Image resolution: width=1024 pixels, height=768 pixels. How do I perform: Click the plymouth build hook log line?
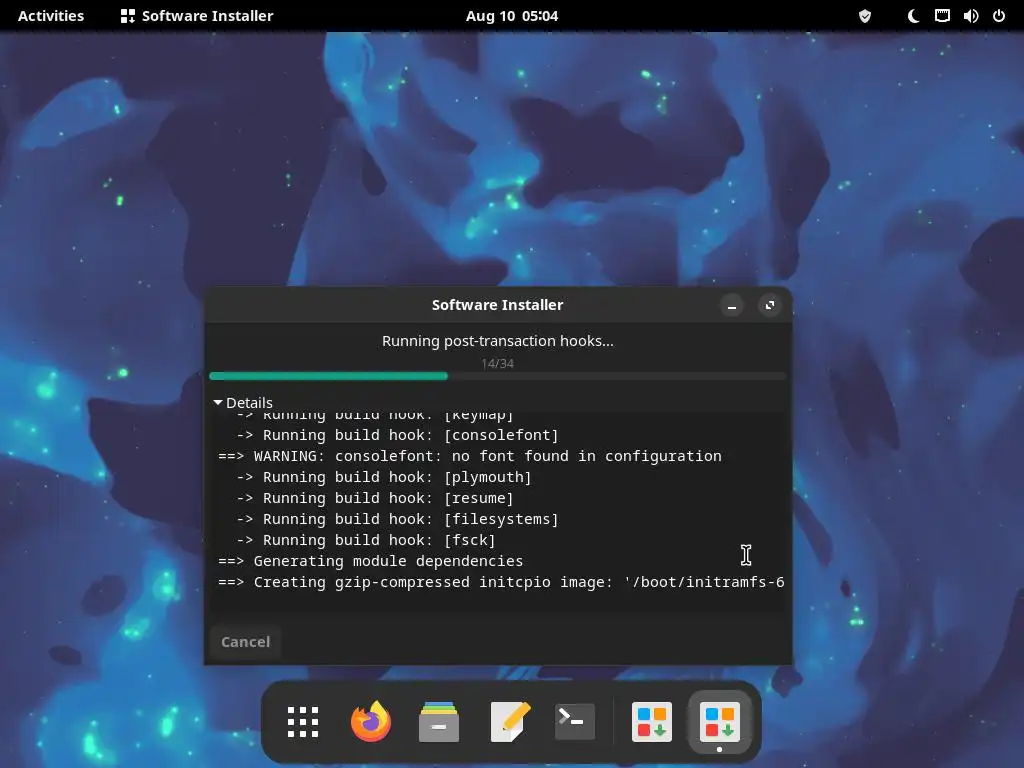point(384,477)
